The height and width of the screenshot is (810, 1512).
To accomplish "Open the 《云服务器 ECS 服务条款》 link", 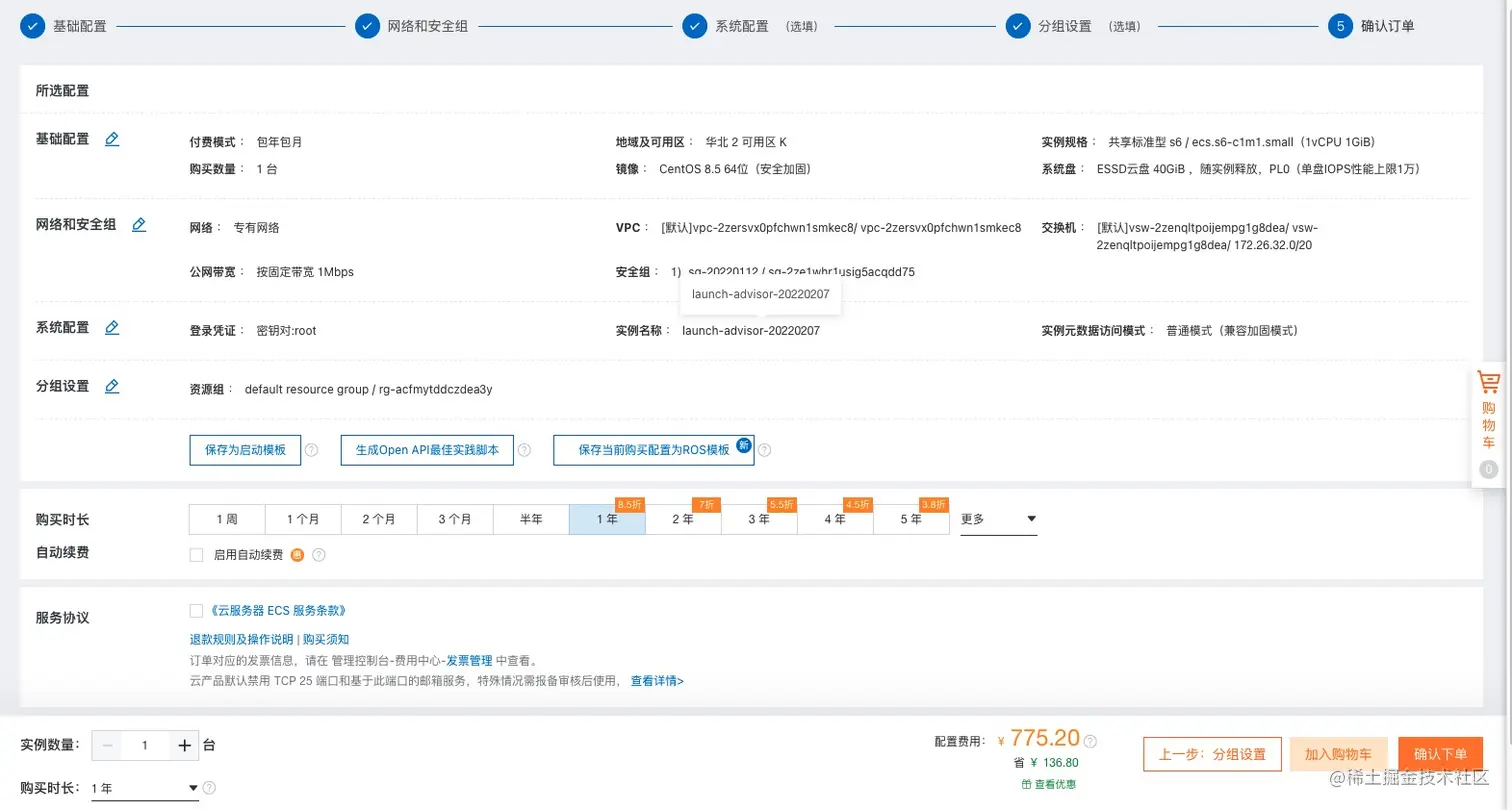I will [279, 610].
